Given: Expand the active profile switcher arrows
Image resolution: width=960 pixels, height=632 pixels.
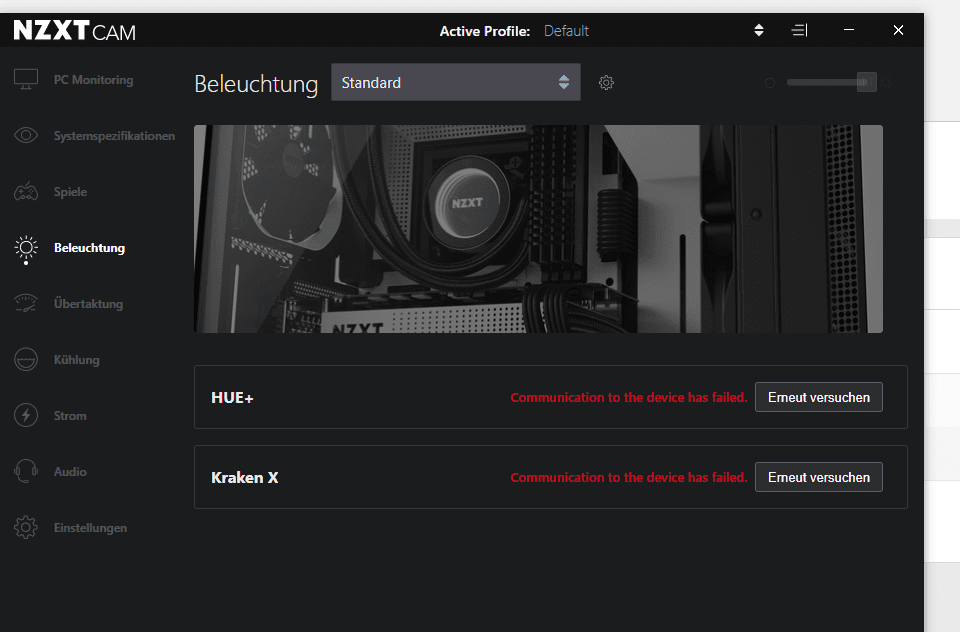Looking at the screenshot, I should tap(759, 30).
